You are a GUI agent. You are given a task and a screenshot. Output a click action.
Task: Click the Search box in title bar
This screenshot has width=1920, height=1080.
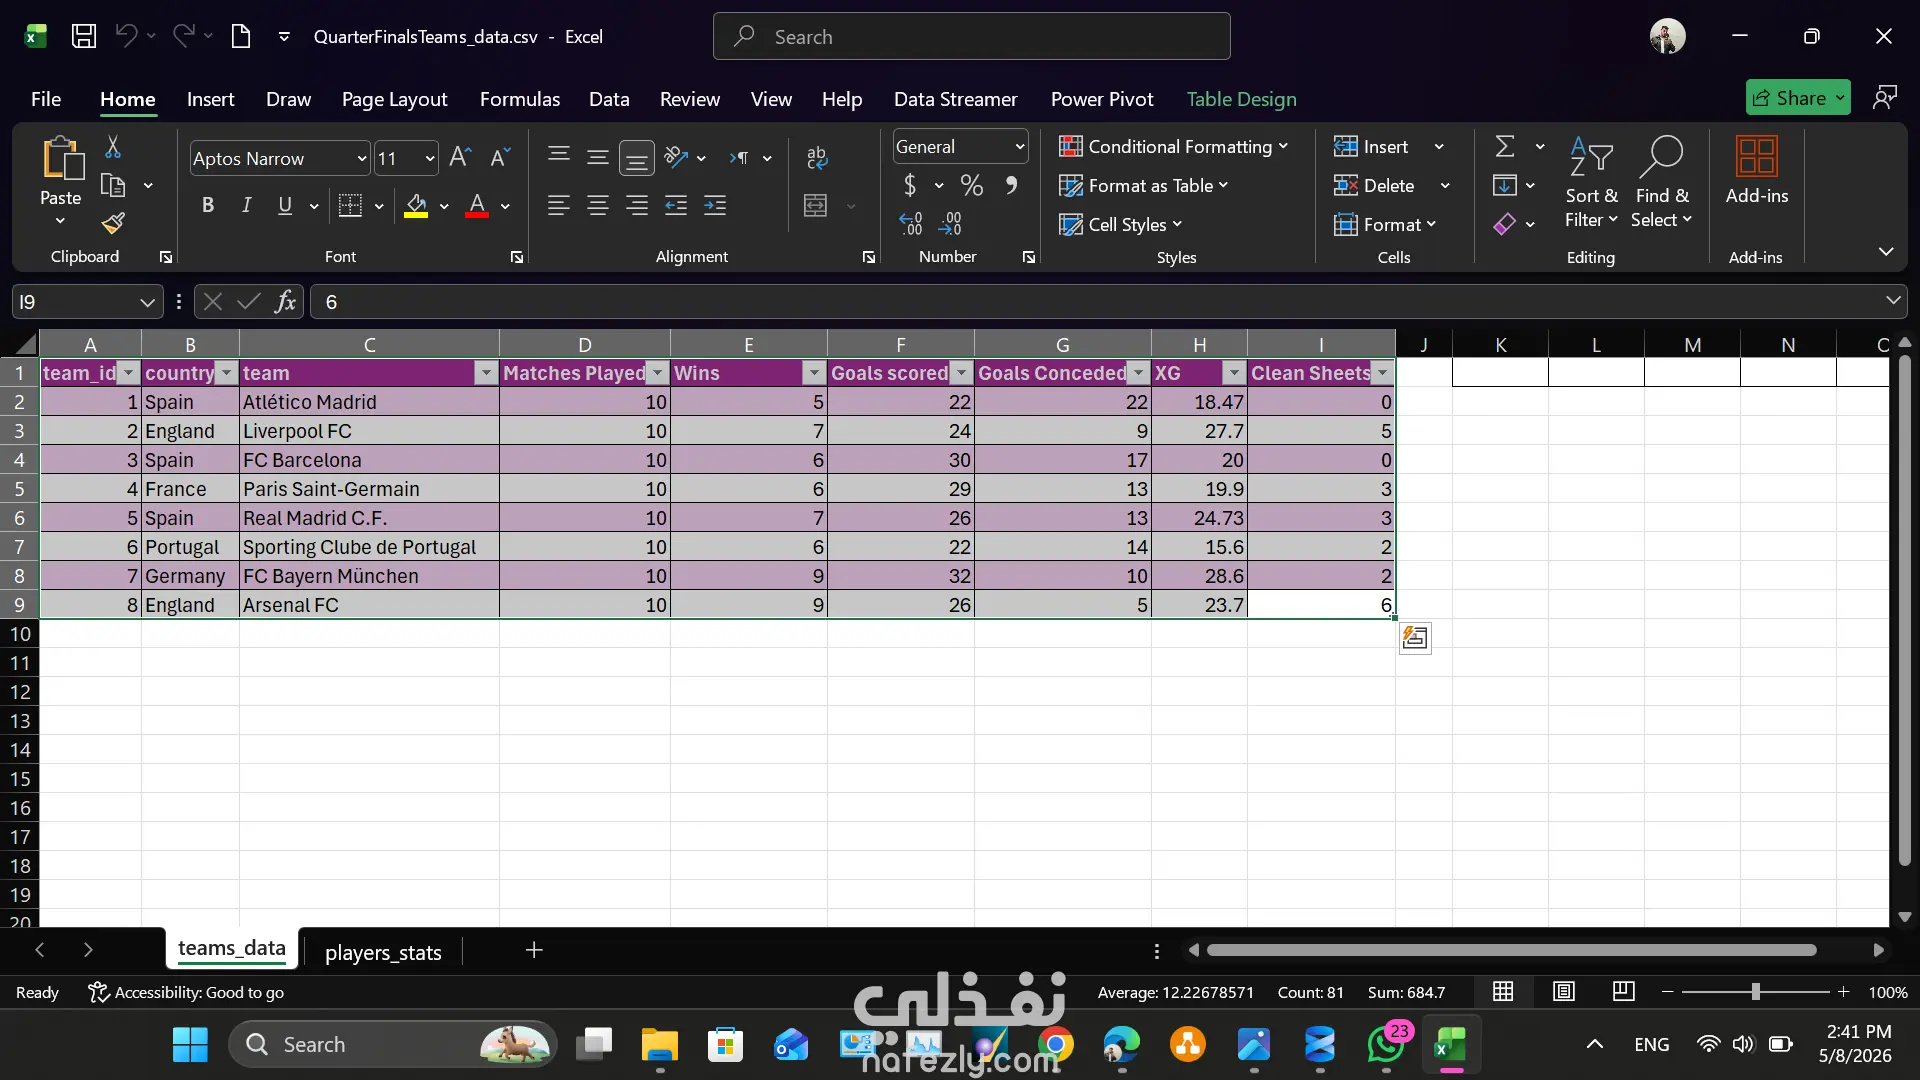pyautogui.click(x=971, y=37)
